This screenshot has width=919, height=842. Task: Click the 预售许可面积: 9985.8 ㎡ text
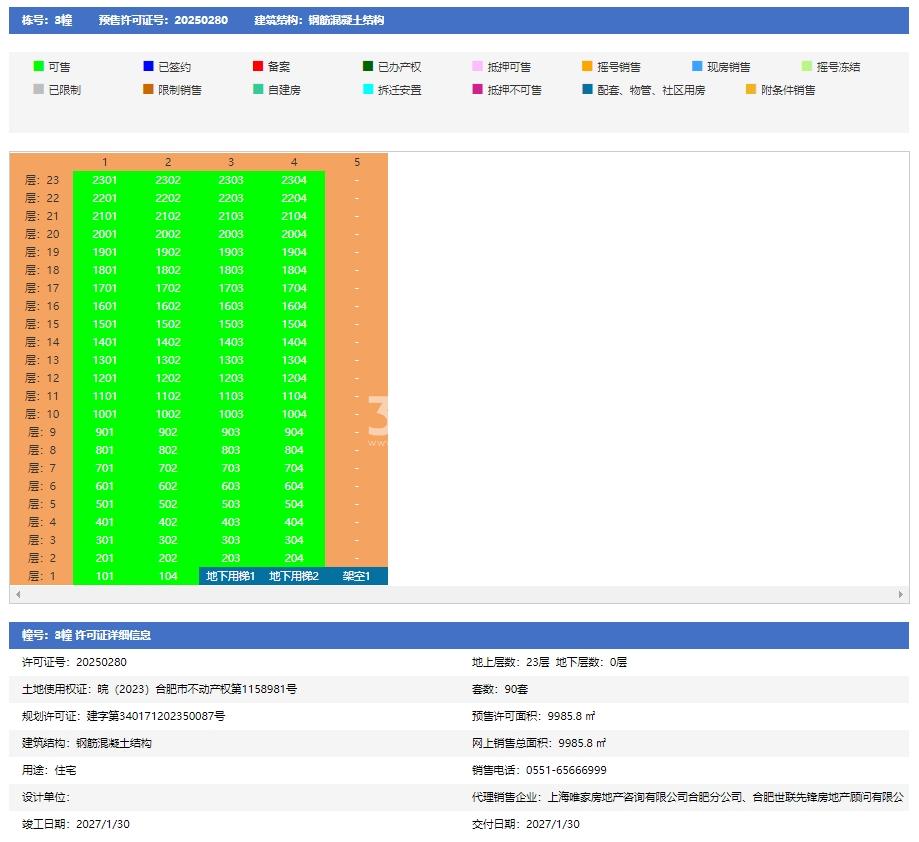533,716
